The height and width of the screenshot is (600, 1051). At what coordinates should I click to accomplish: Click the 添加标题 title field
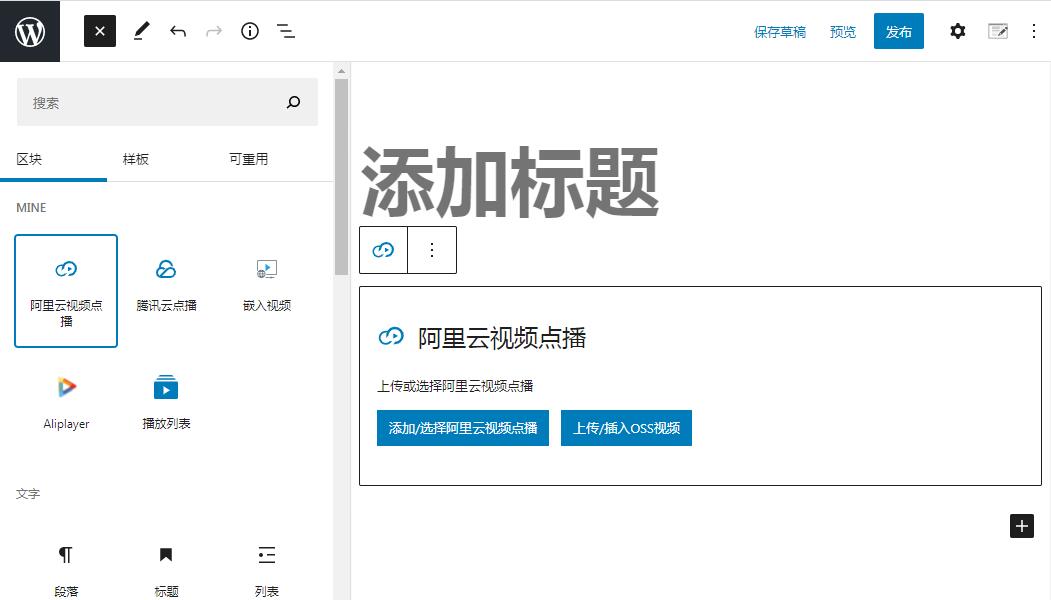510,182
